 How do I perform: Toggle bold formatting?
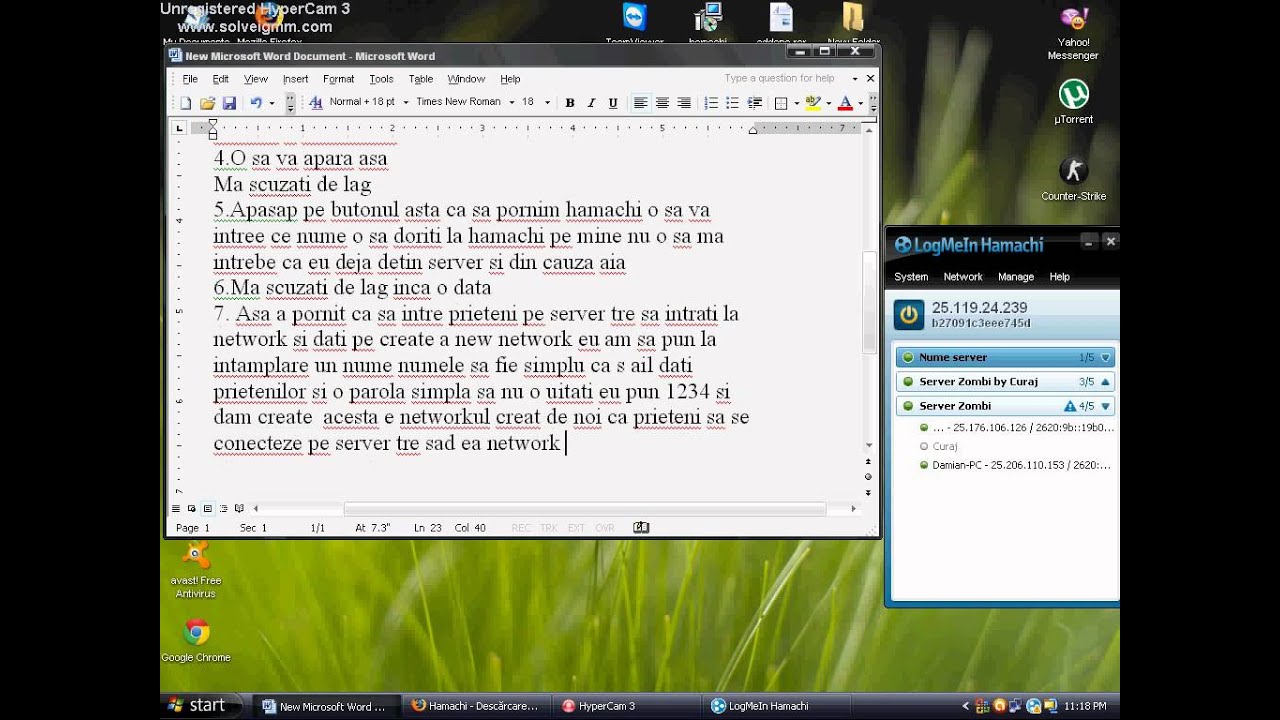570,103
